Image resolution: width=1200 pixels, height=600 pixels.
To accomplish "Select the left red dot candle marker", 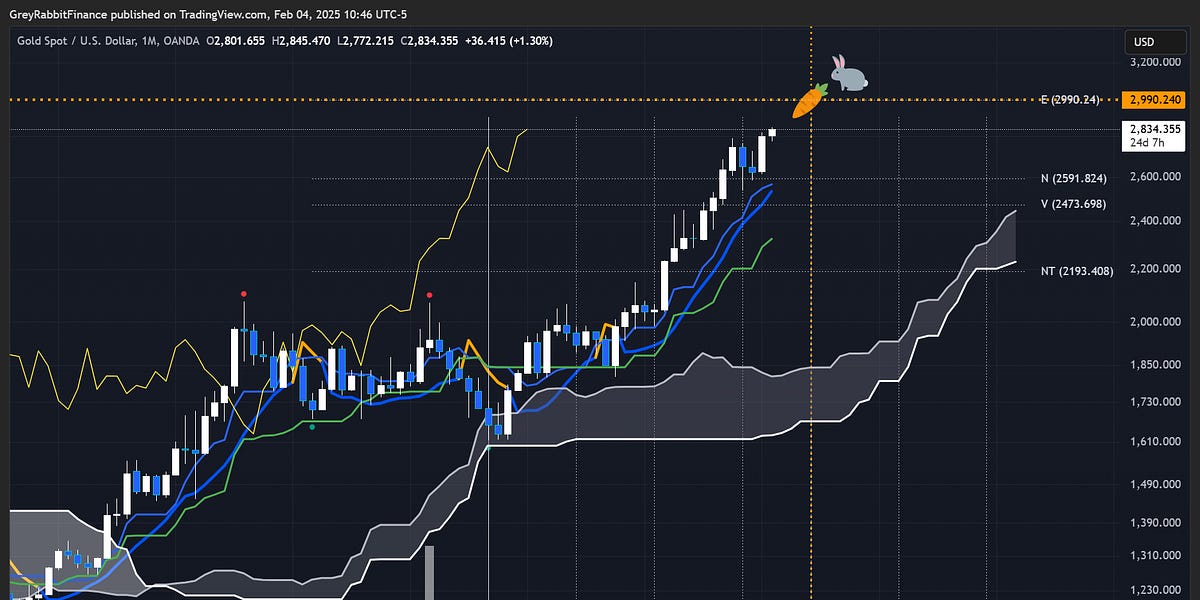I will 243,292.
